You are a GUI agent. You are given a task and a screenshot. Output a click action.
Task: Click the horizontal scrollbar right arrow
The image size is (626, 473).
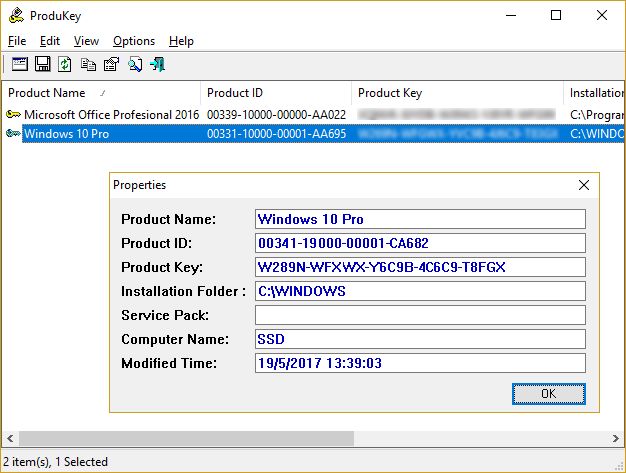pos(616,438)
